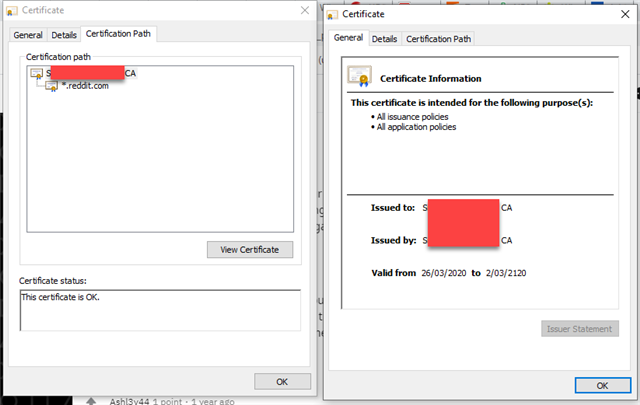The width and height of the screenshot is (640, 405).
Task: Confirm with OK in left Certificate dialog
Action: (x=283, y=381)
